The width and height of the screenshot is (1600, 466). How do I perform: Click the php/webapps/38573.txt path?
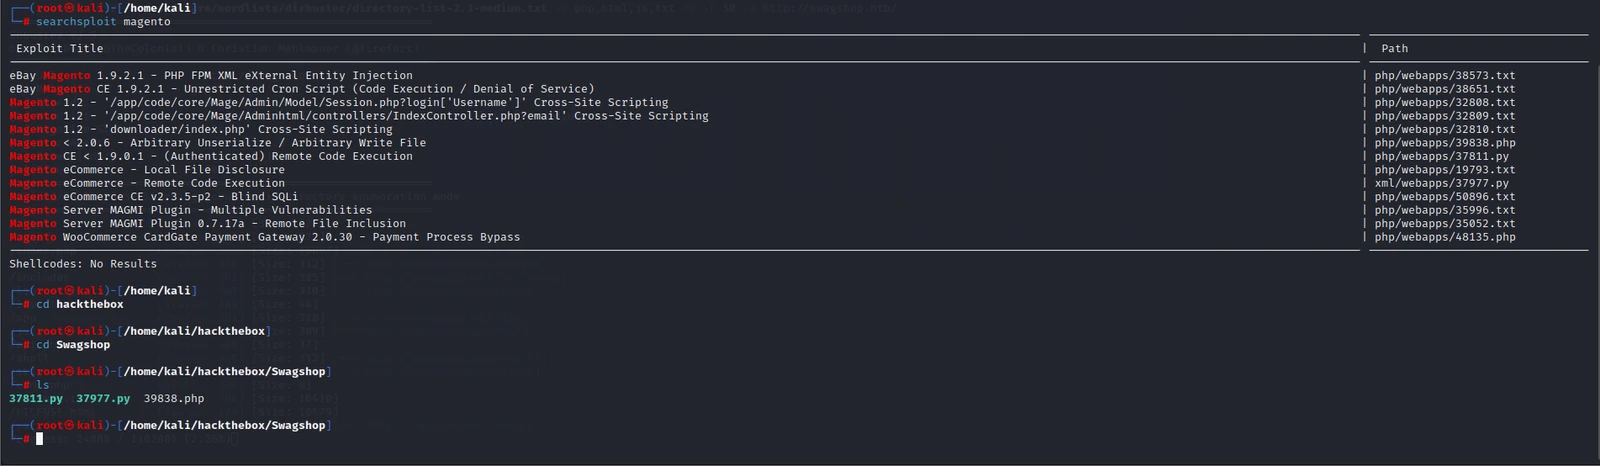1445,75
